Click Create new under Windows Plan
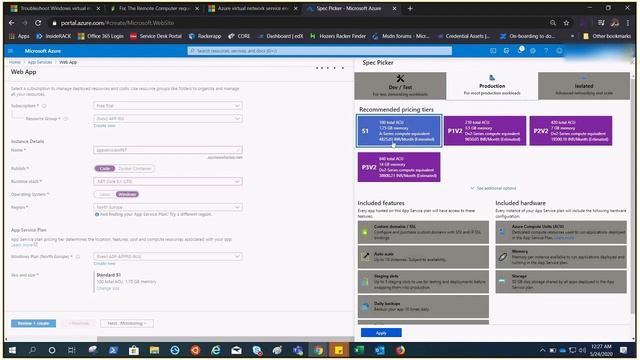This screenshot has width=640, height=360. 104,264
